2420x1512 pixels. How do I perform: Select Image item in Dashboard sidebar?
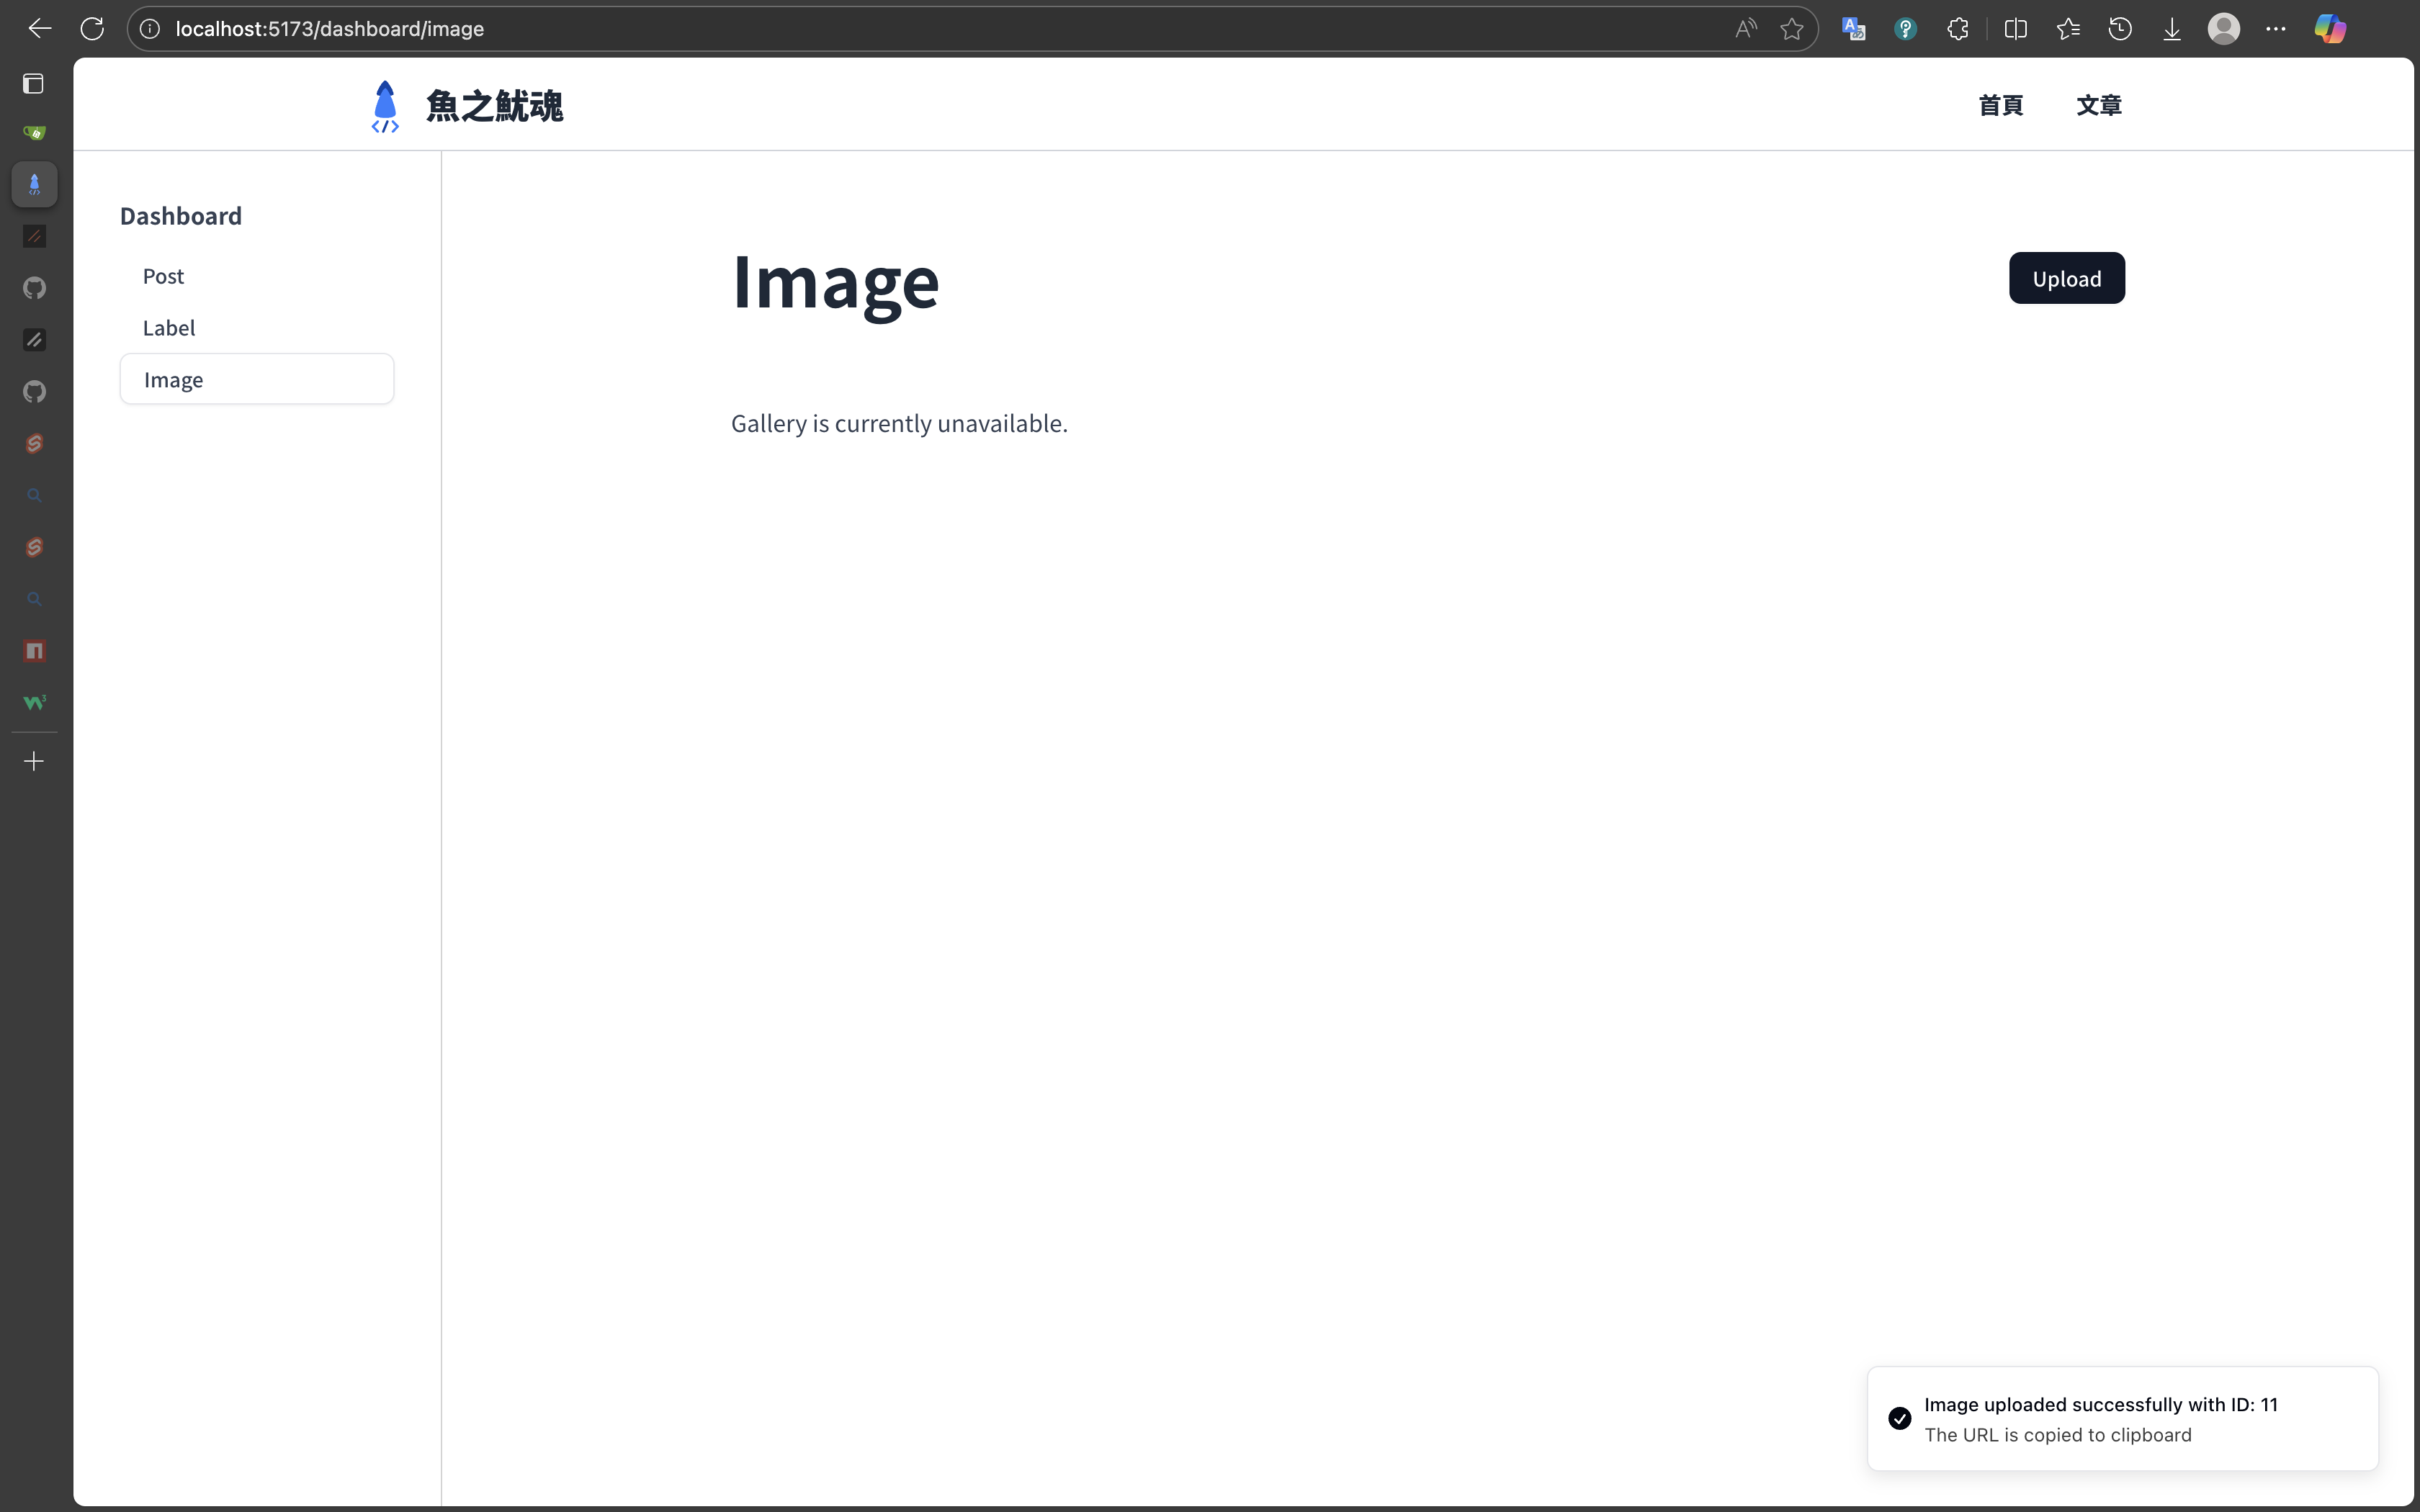[x=256, y=380]
